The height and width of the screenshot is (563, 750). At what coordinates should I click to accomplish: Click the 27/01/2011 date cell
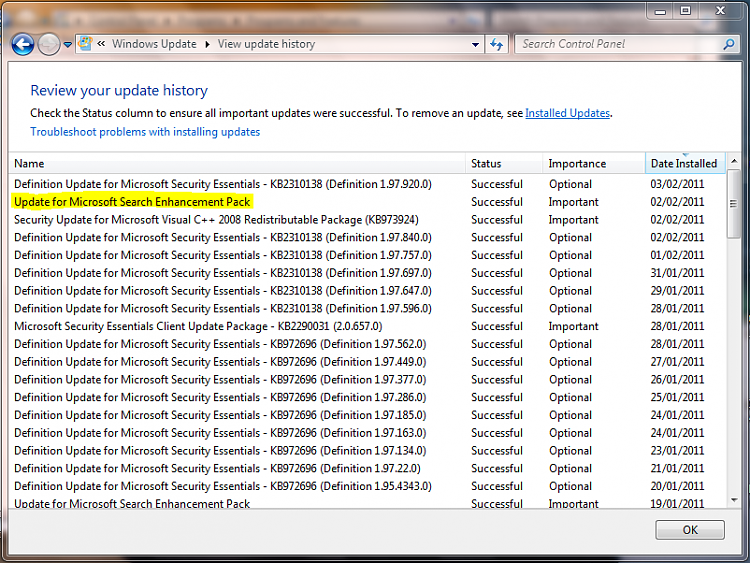(x=677, y=362)
